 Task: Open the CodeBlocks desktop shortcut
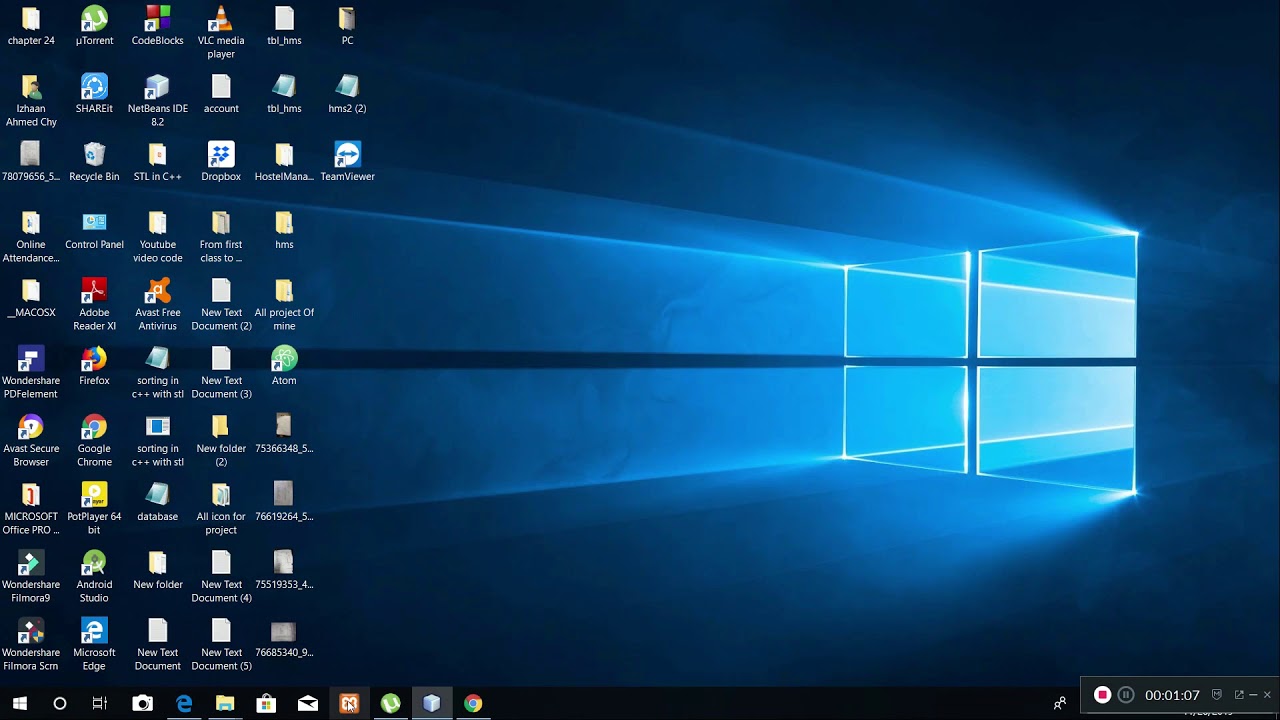tap(157, 26)
